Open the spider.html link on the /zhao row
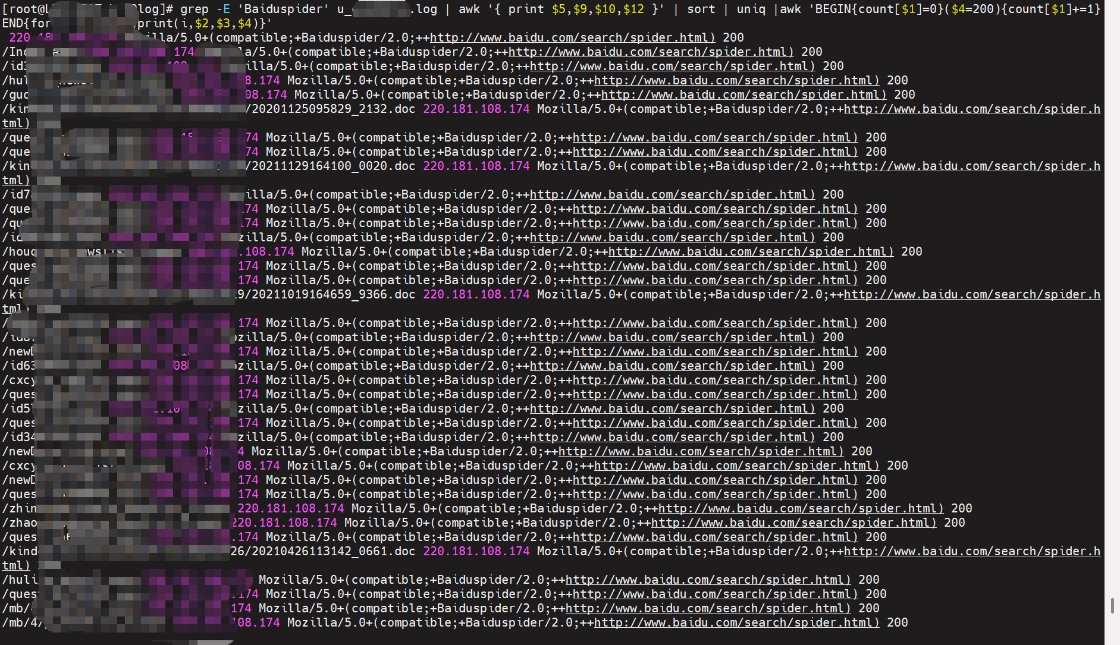 click(x=794, y=523)
